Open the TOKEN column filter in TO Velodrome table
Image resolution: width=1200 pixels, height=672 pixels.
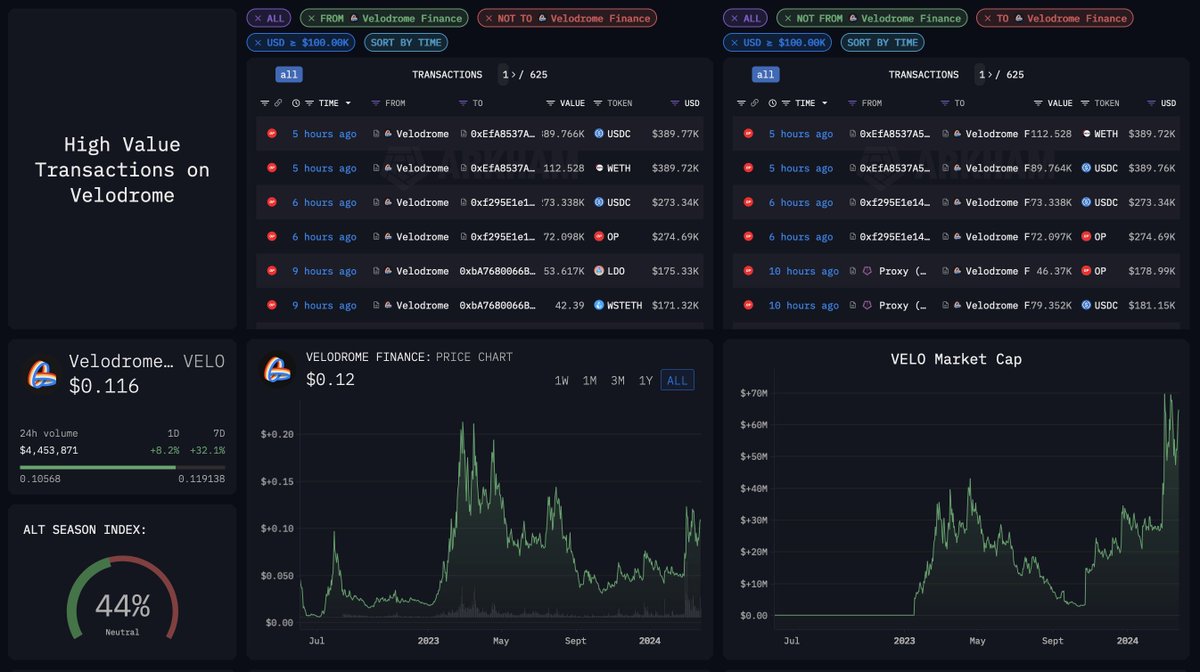tap(1085, 103)
